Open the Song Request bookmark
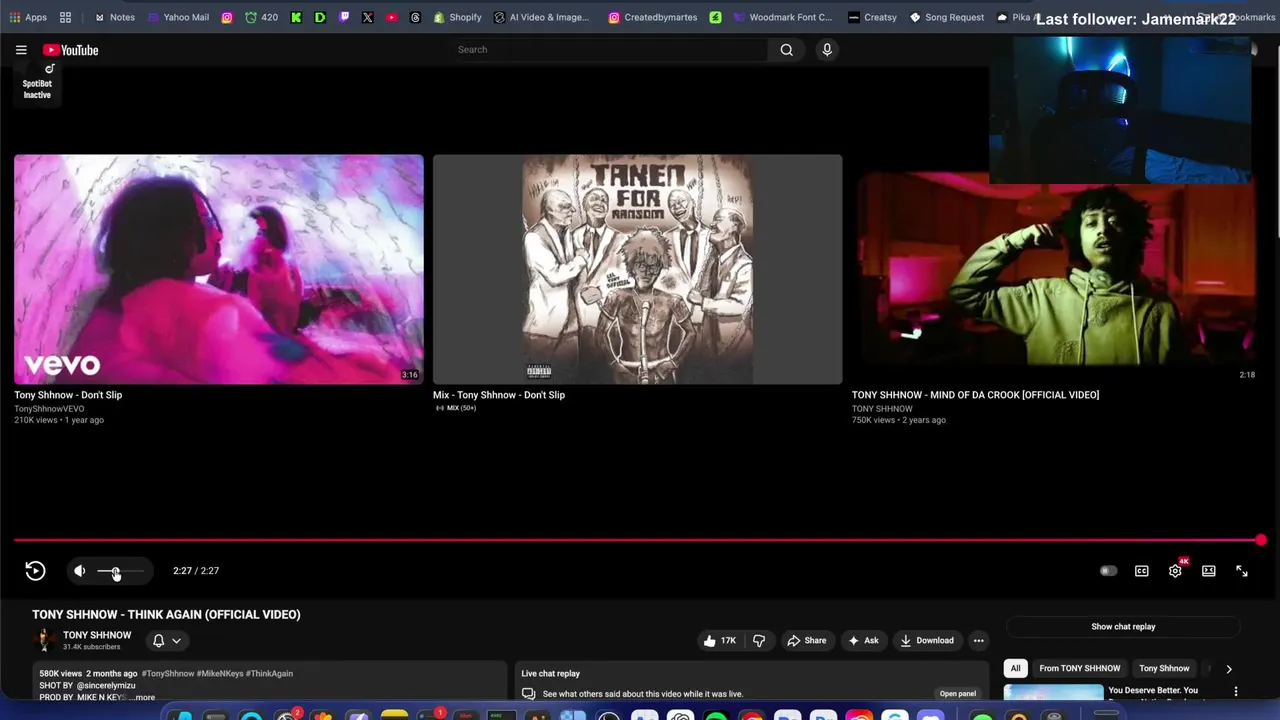This screenshot has width=1280, height=720. (x=946, y=17)
